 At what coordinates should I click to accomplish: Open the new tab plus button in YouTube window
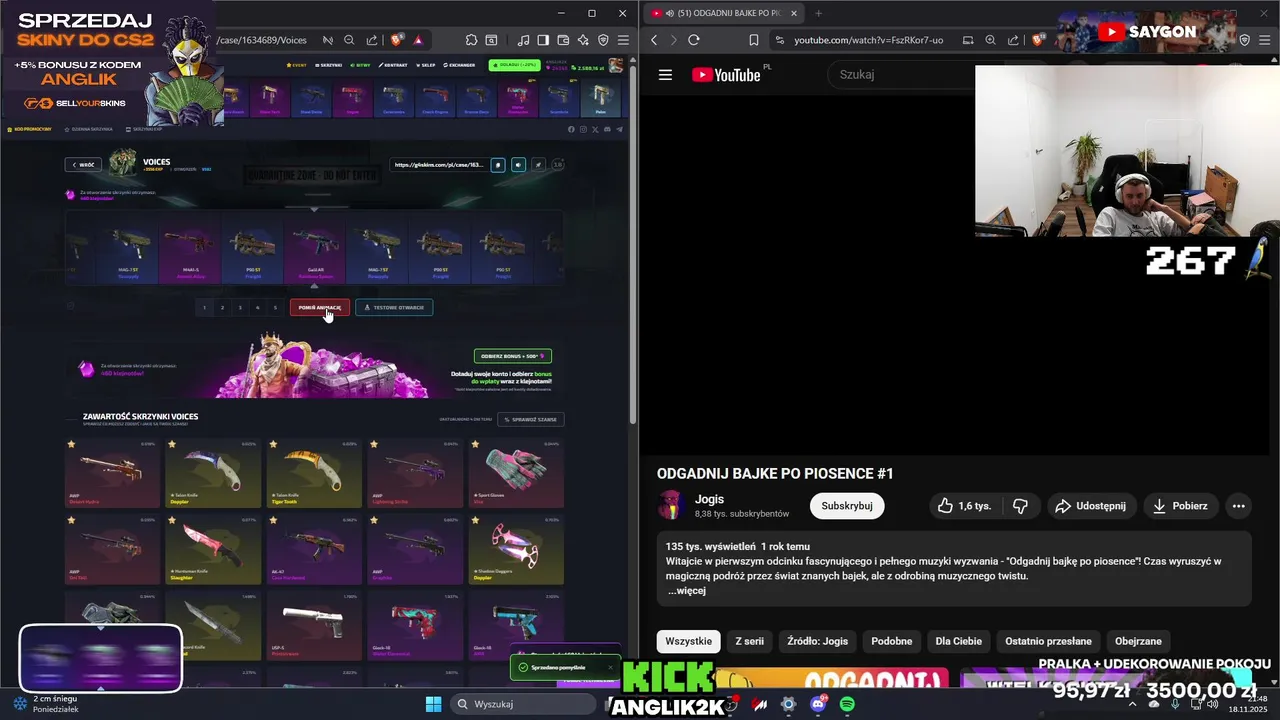pyautogui.click(x=818, y=13)
